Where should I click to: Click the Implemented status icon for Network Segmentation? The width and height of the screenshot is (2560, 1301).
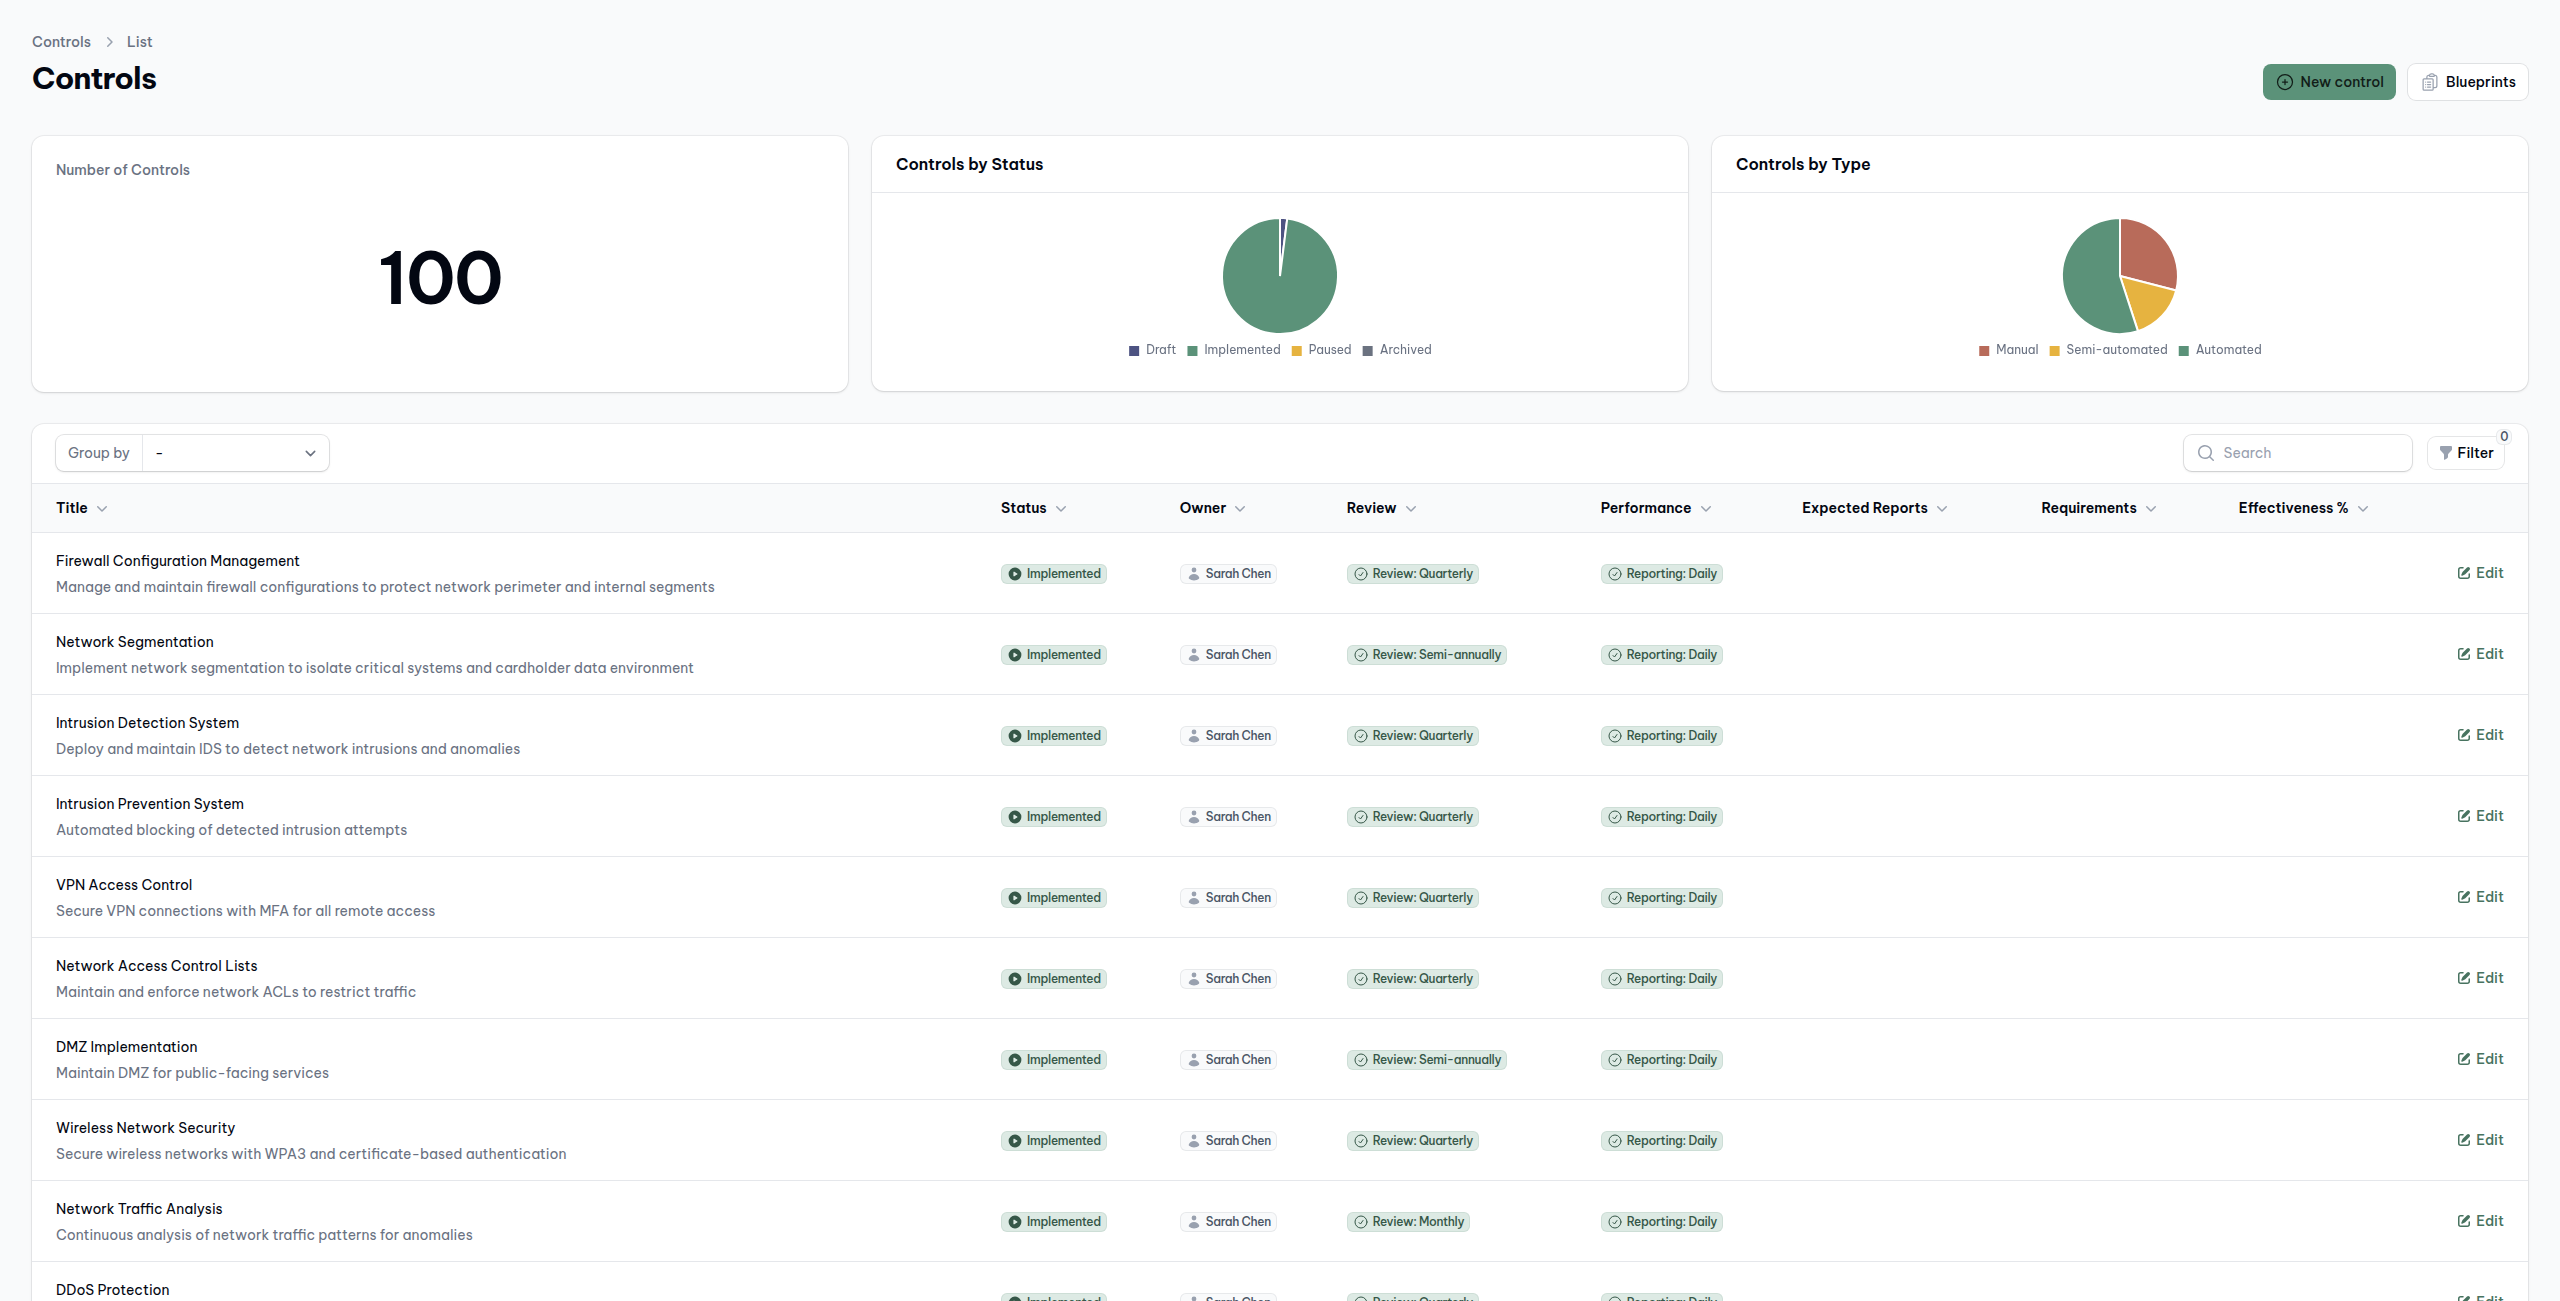[1015, 655]
